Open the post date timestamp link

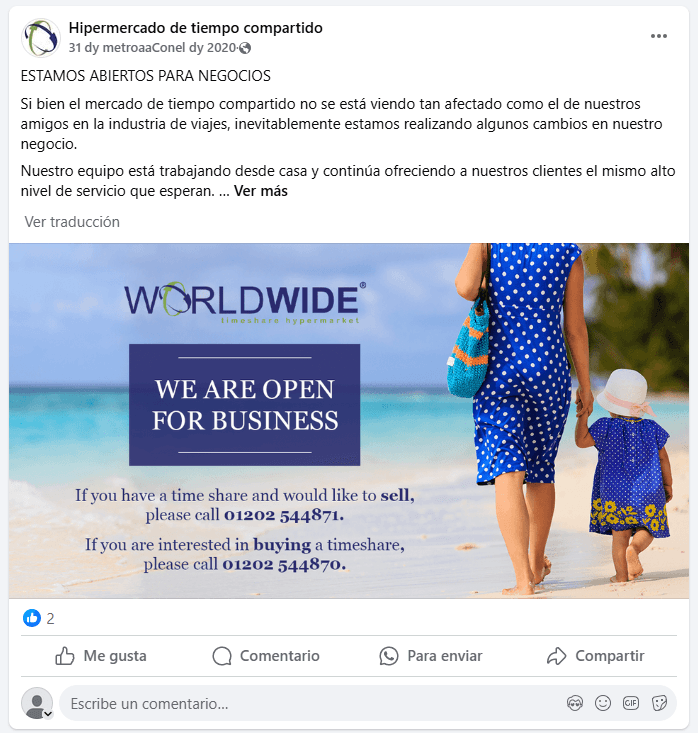pos(152,48)
